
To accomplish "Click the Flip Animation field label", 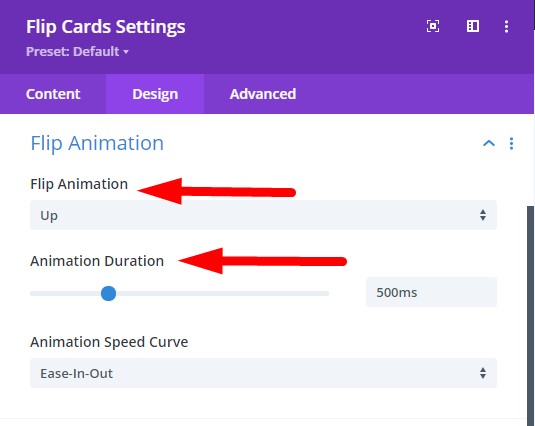I will point(79,184).
